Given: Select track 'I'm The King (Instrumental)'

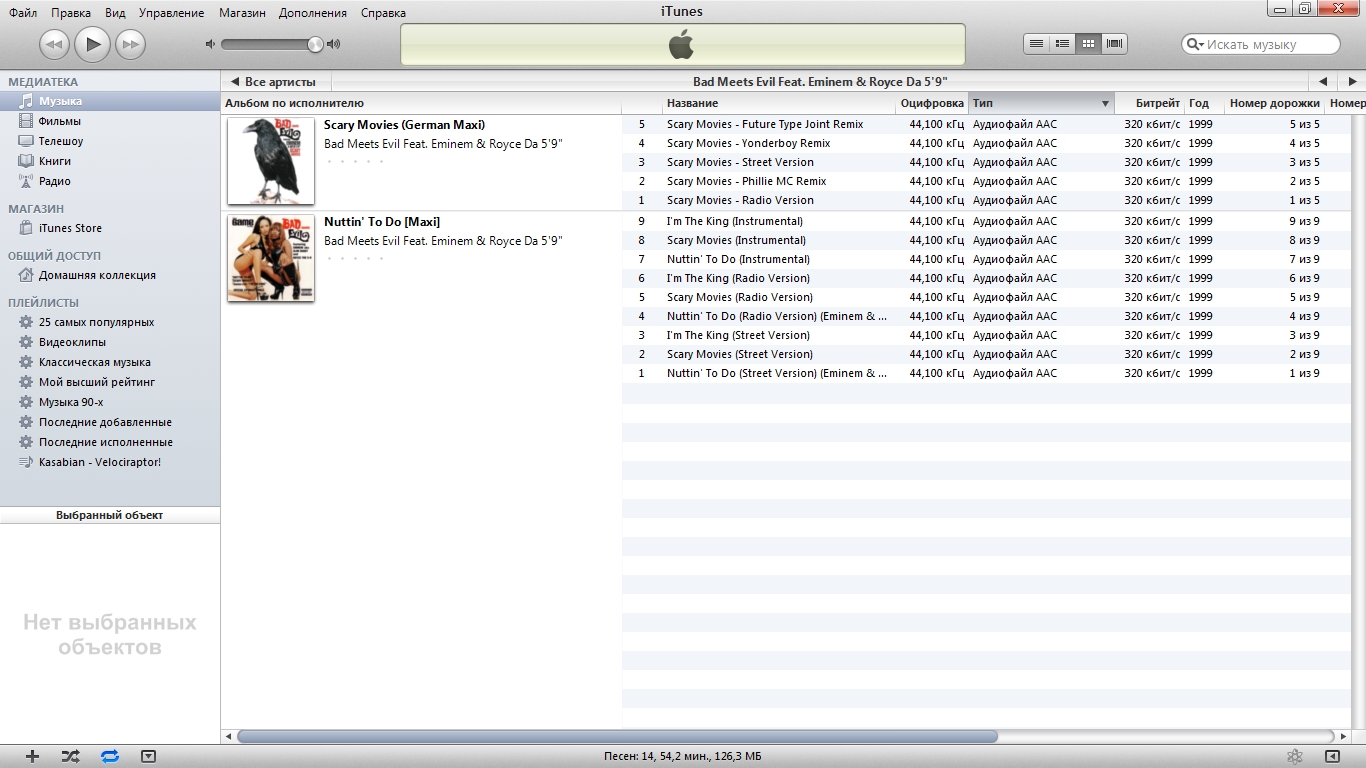Looking at the screenshot, I should [x=735, y=221].
